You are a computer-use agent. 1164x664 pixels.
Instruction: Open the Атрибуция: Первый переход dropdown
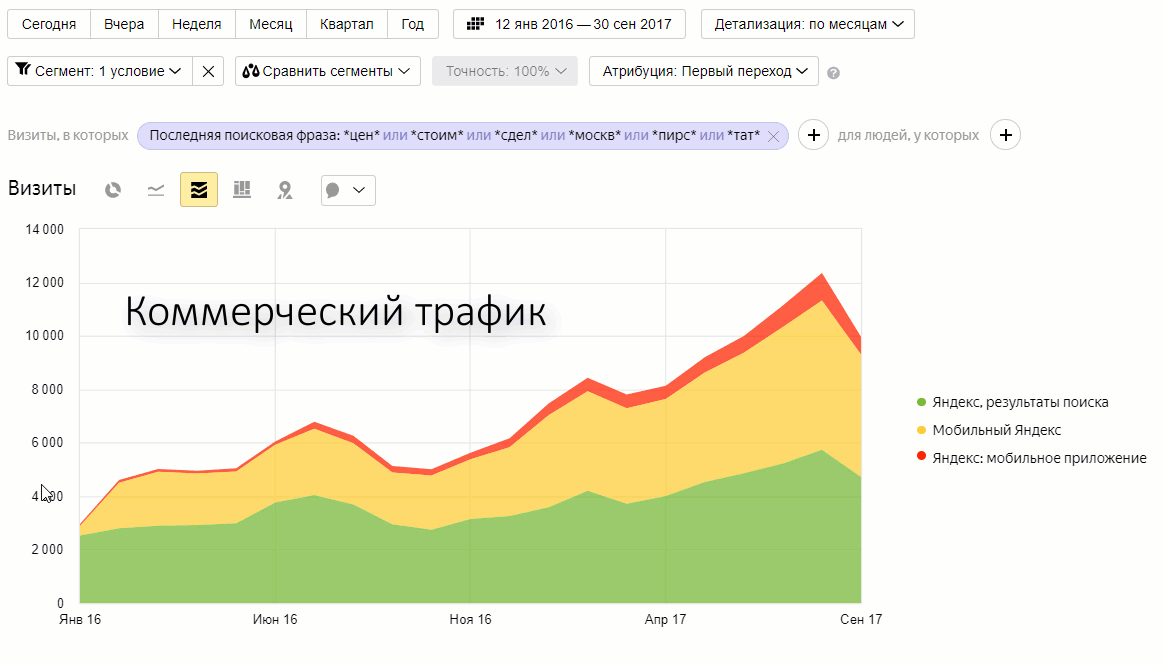[704, 71]
